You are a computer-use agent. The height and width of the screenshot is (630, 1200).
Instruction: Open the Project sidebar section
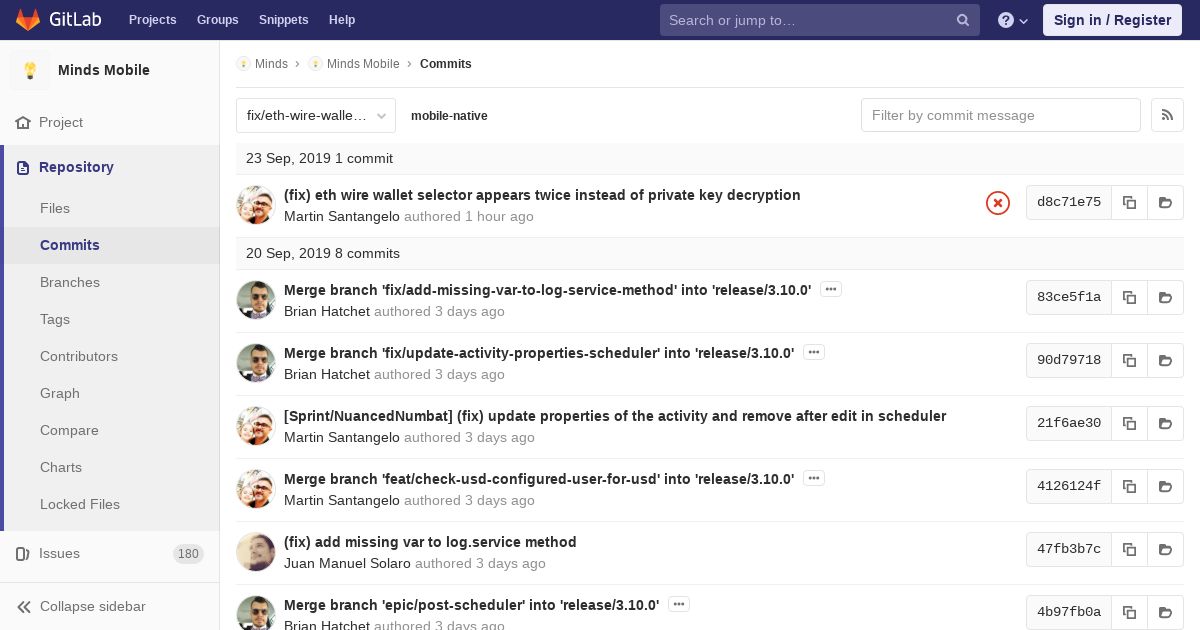[109, 122]
